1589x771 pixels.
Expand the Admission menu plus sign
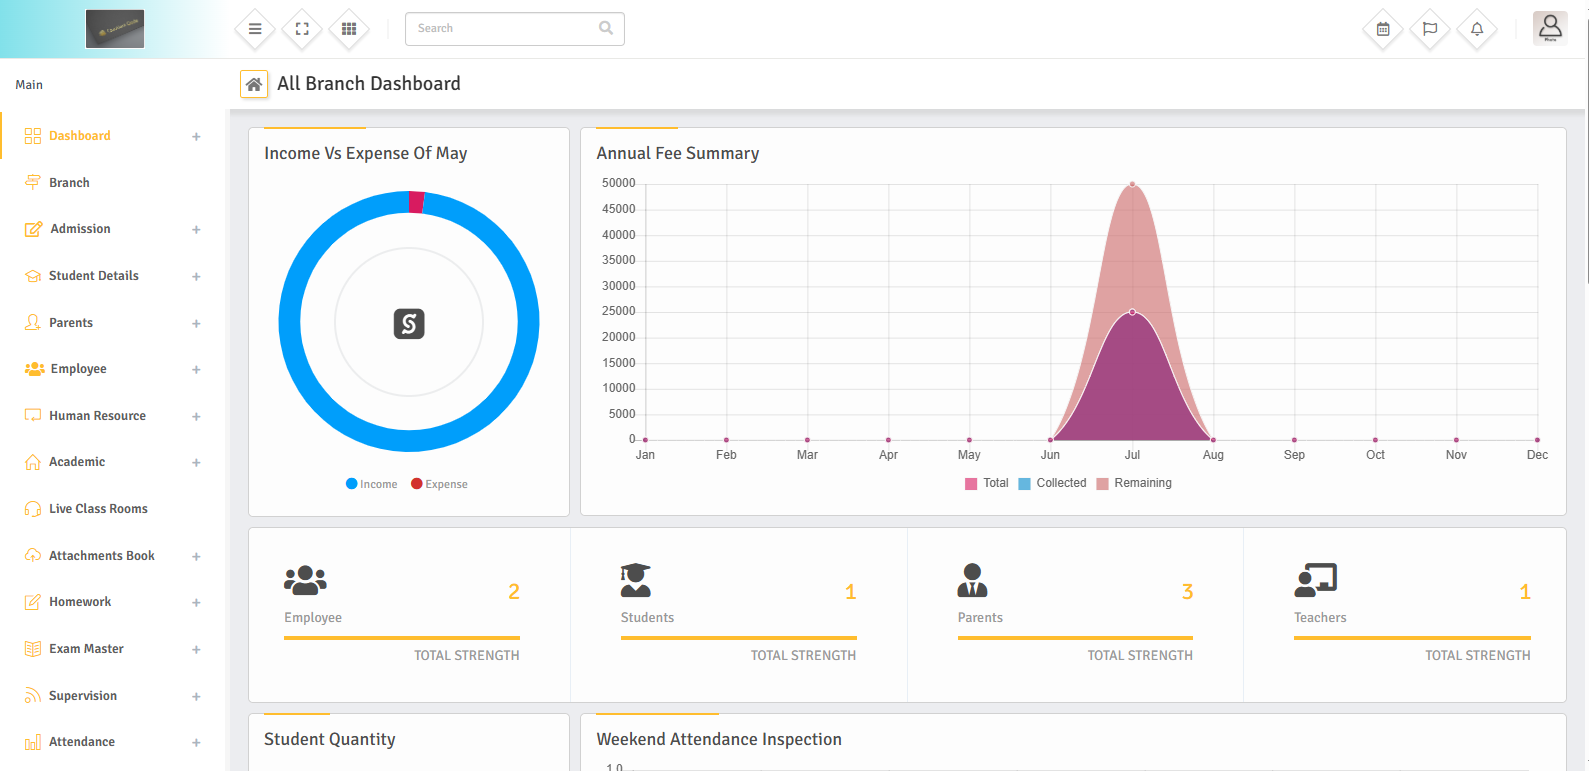tap(196, 230)
